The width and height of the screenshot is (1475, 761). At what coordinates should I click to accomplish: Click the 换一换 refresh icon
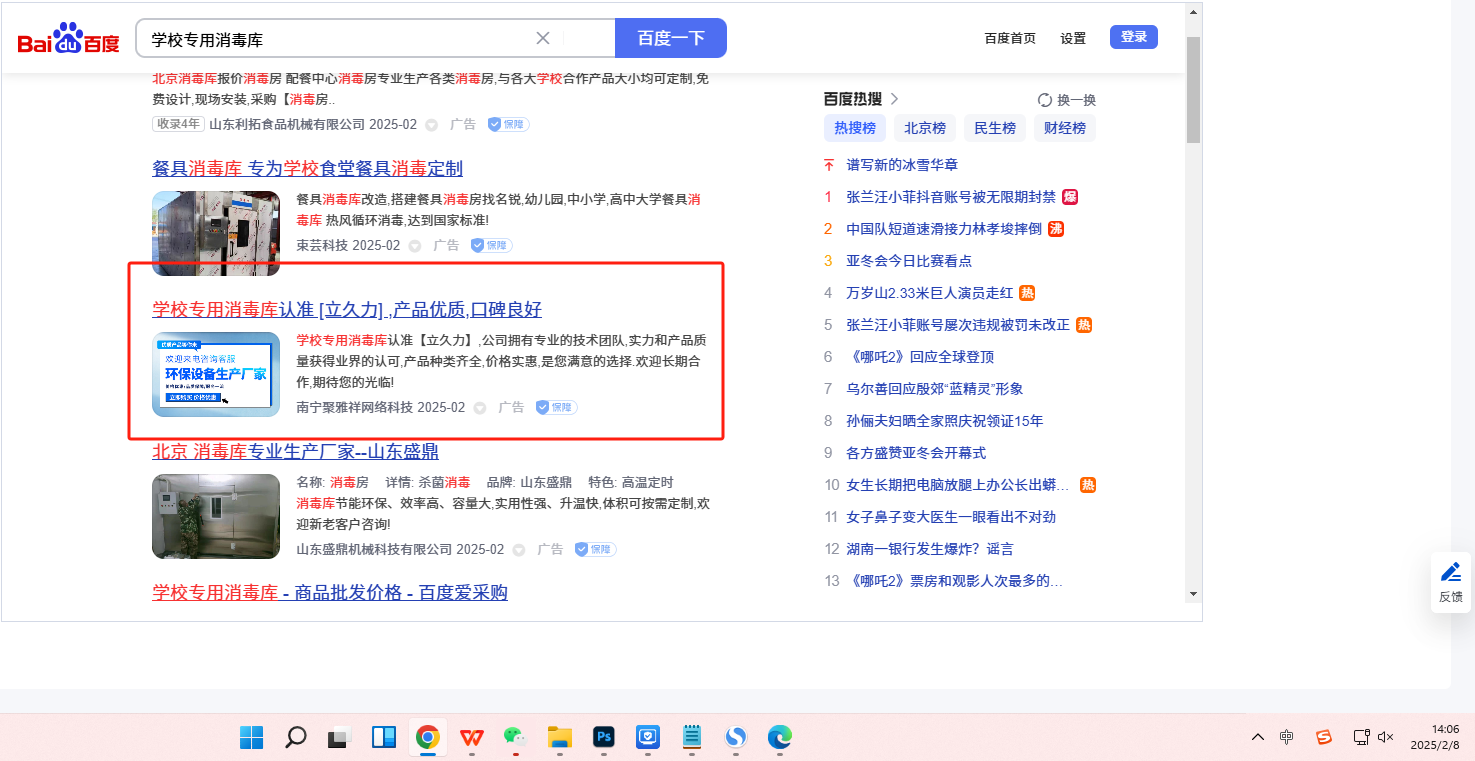click(1045, 100)
